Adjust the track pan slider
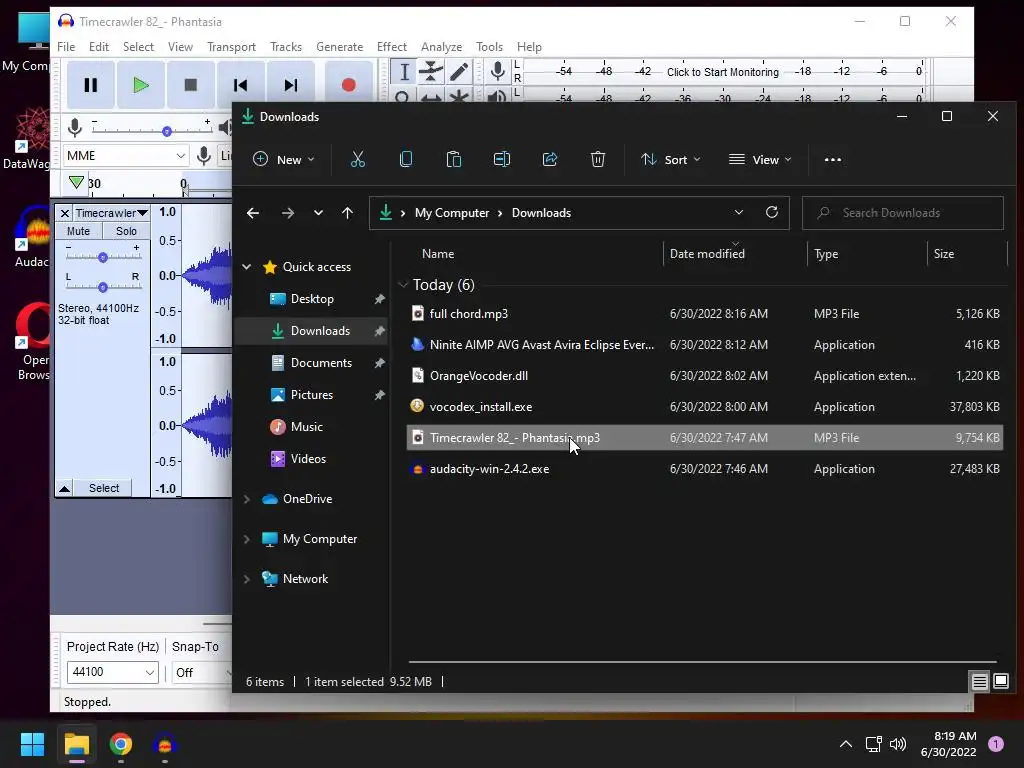 pyautogui.click(x=103, y=287)
